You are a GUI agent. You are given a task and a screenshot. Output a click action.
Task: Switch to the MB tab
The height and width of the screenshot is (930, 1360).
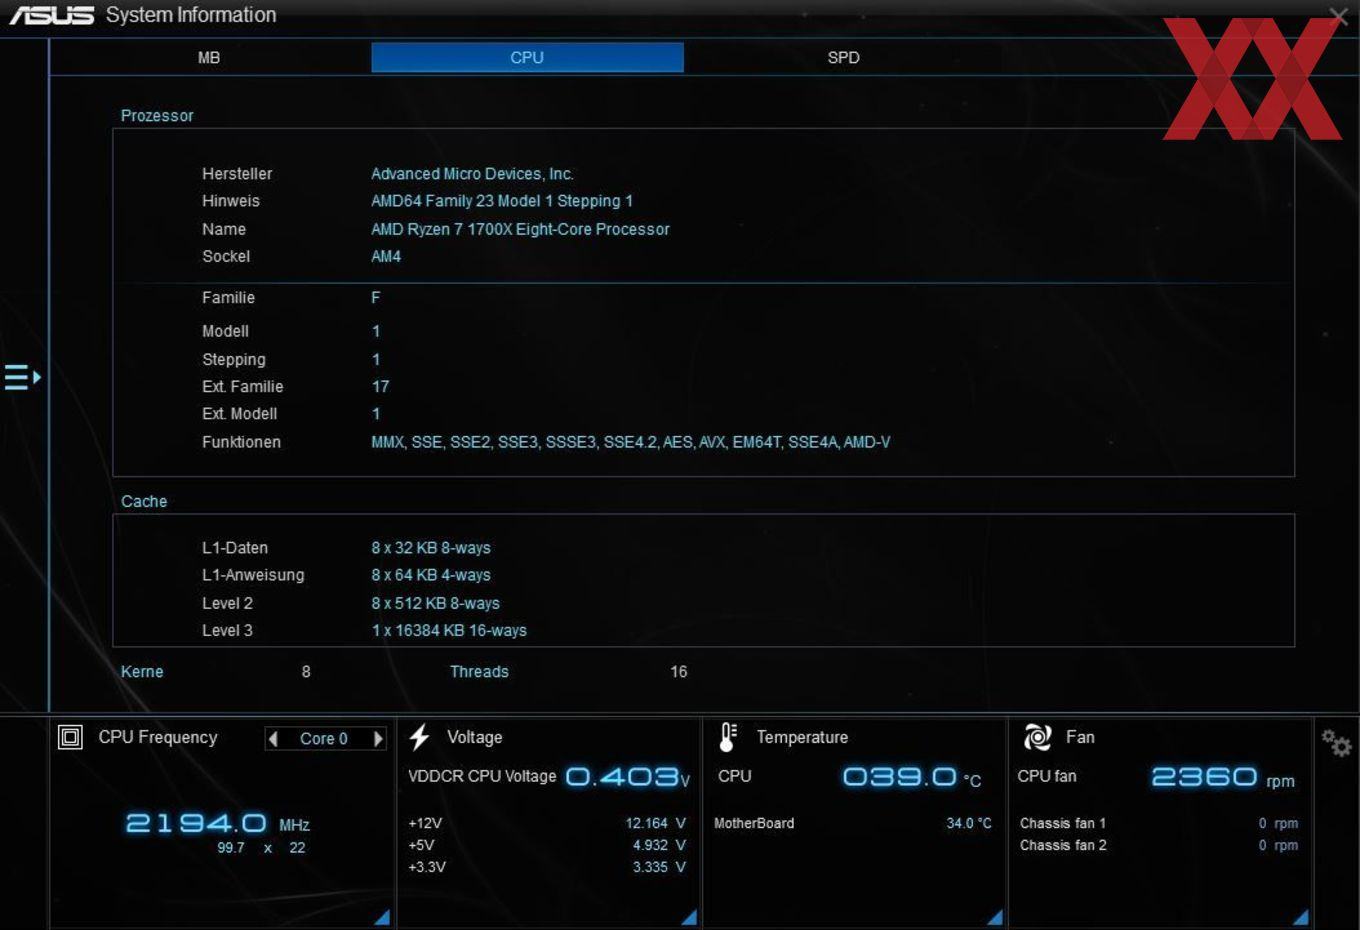coord(209,58)
